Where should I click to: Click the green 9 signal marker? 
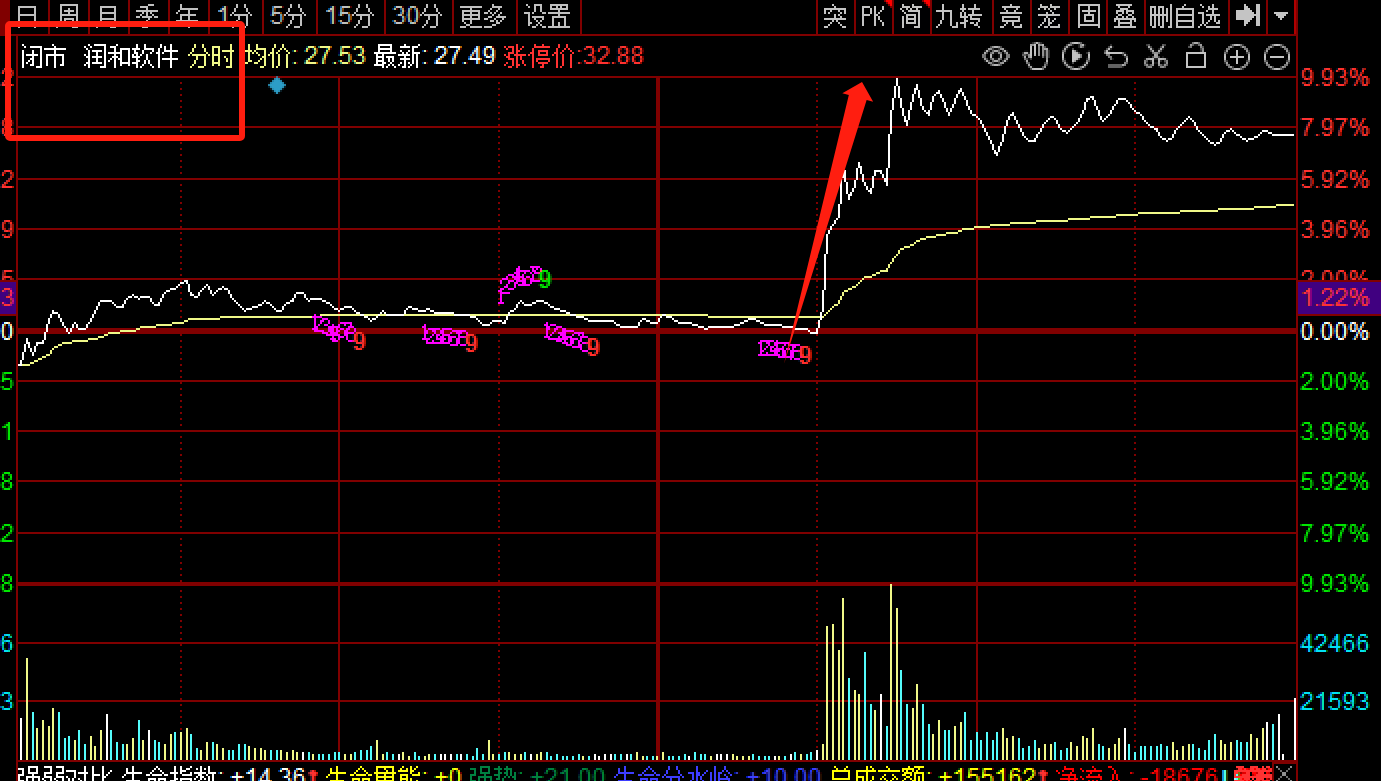coord(545,280)
